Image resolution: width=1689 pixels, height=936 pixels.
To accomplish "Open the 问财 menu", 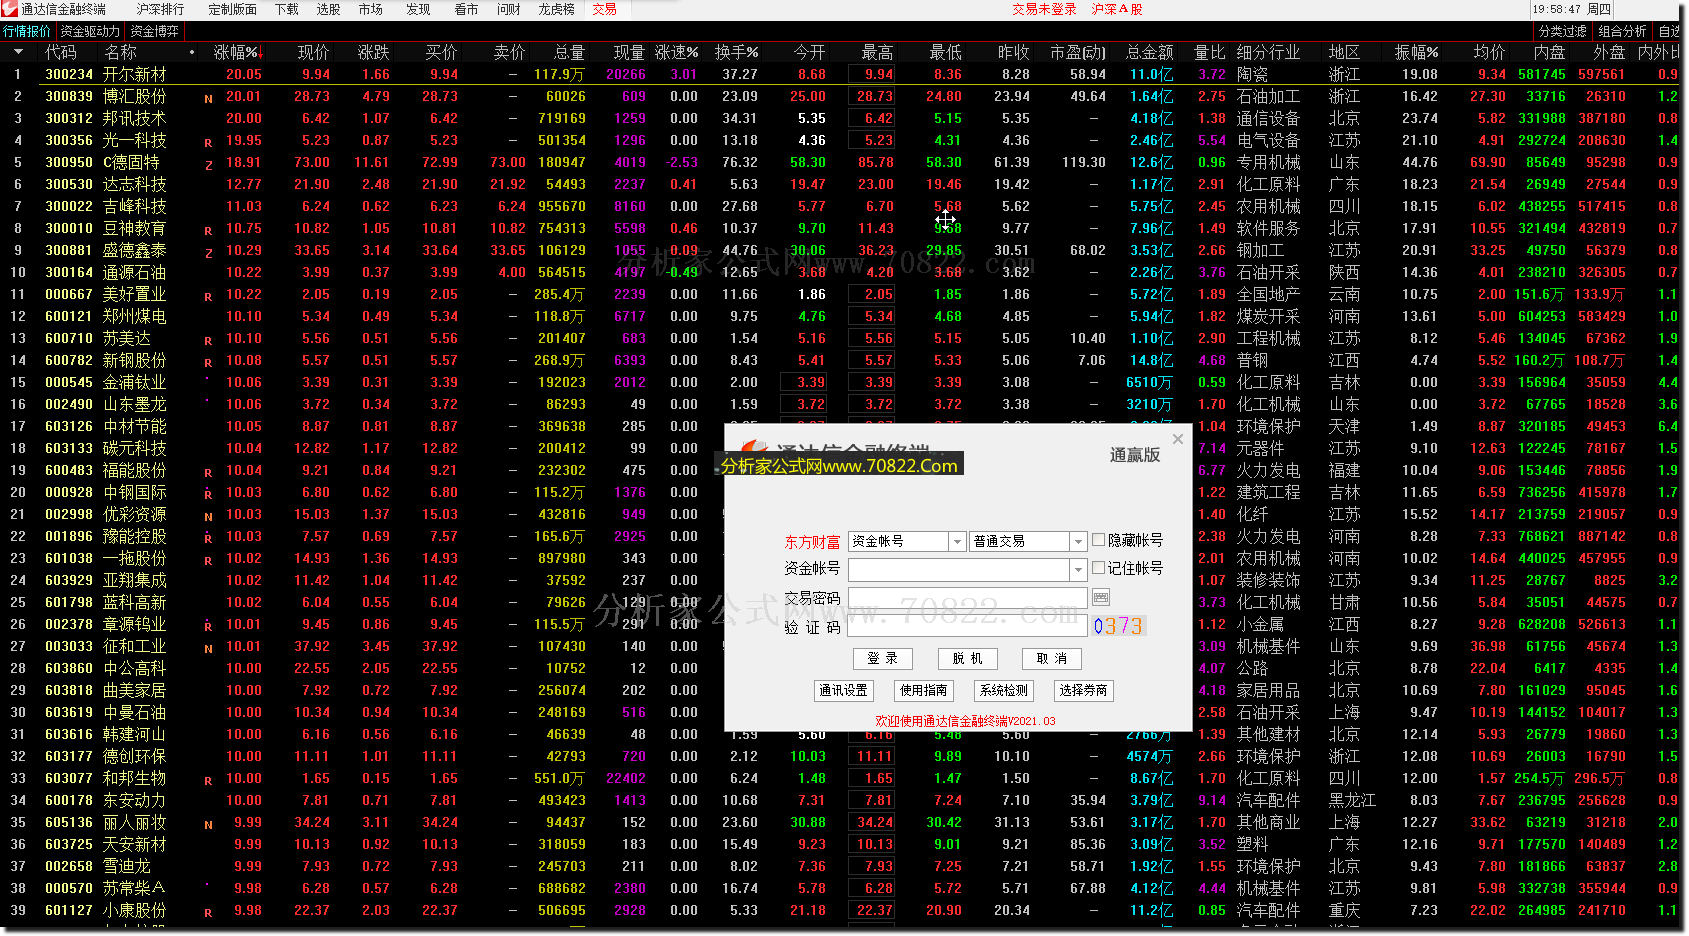I will (509, 9).
